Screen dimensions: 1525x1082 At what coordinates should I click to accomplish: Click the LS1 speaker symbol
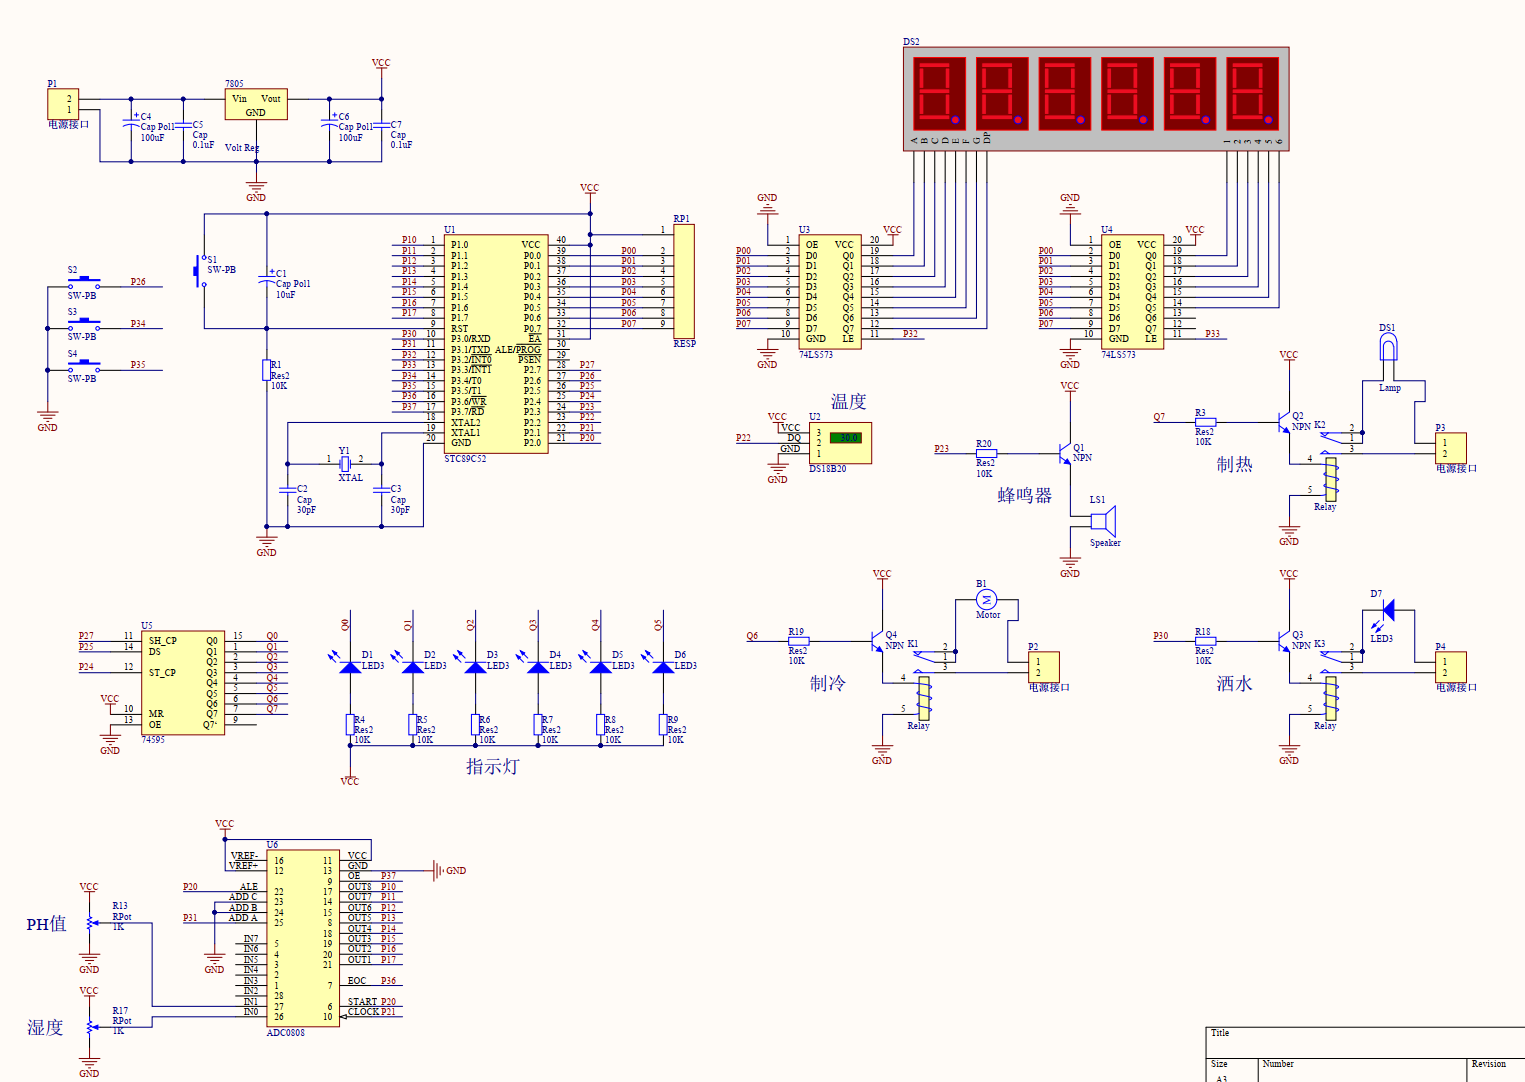click(x=1102, y=521)
